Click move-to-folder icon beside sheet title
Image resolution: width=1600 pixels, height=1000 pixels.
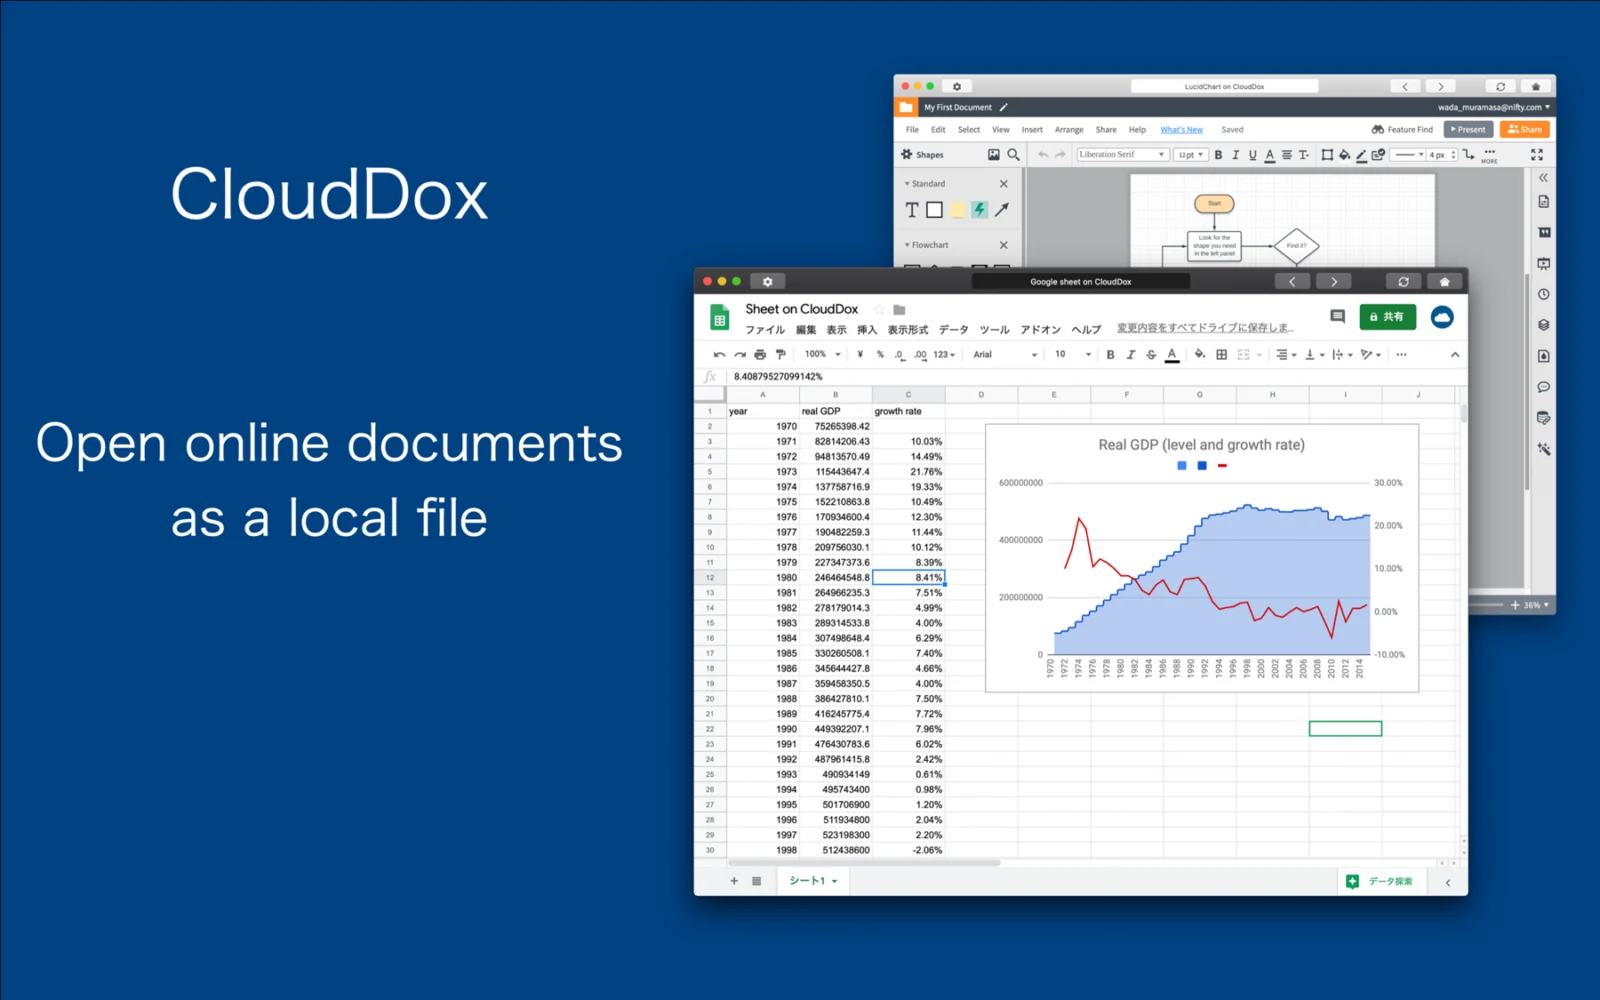click(899, 310)
